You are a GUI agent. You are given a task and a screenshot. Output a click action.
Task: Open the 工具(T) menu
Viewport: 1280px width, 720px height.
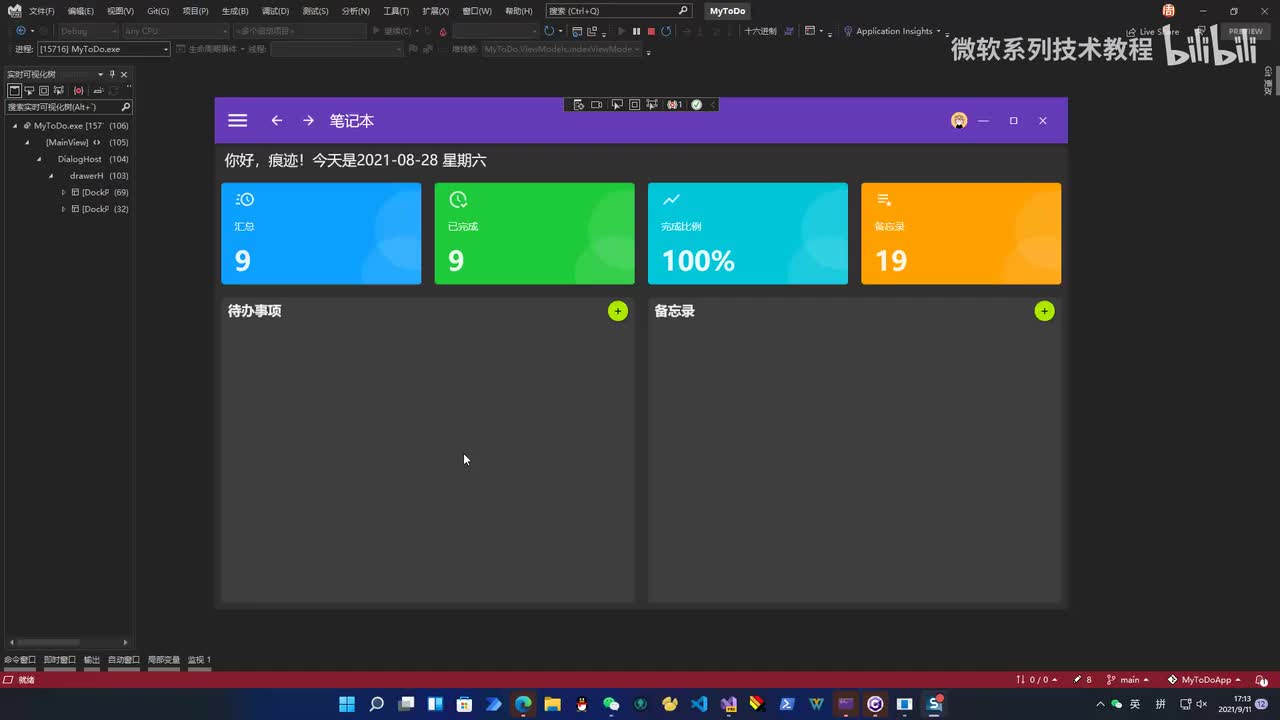396,11
